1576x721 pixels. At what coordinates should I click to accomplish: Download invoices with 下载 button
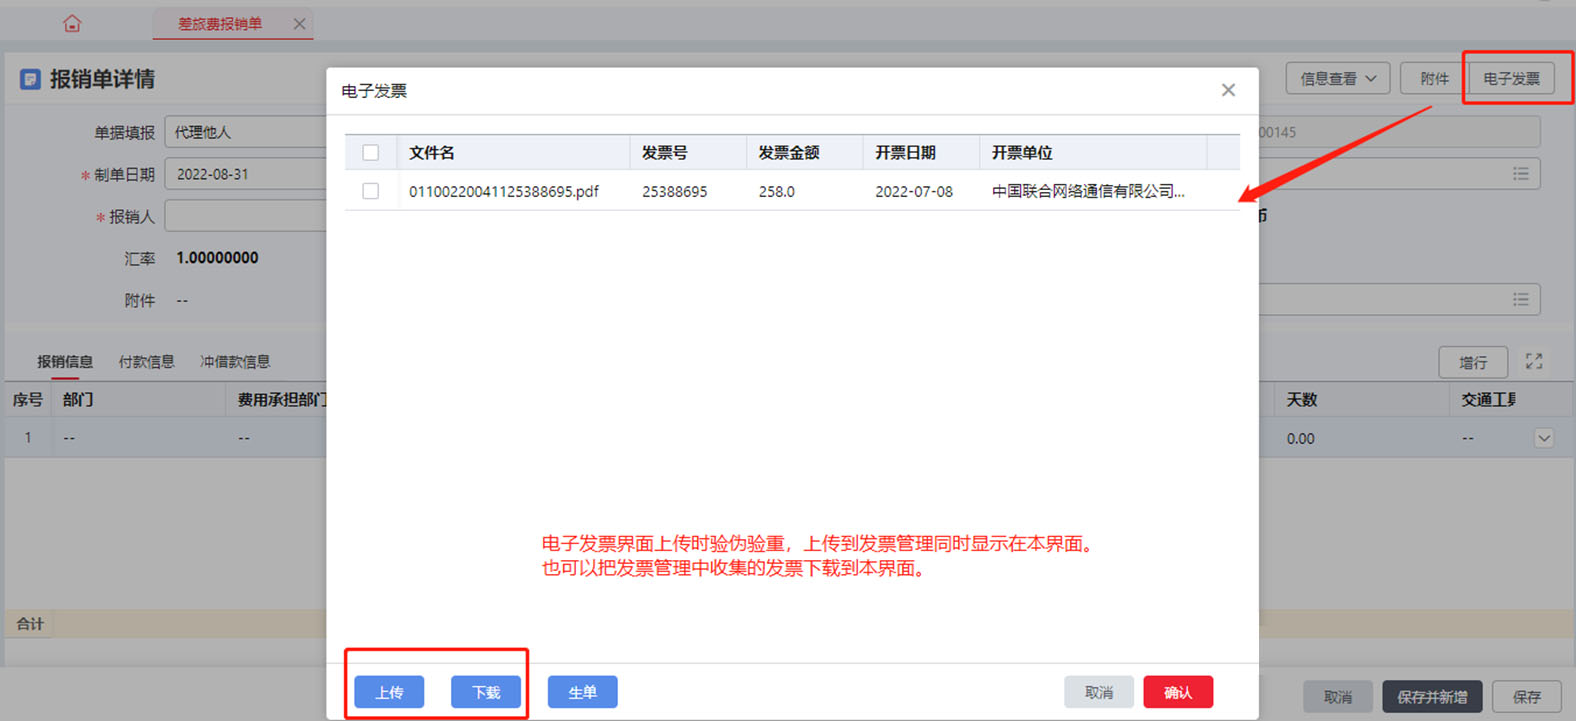click(486, 692)
